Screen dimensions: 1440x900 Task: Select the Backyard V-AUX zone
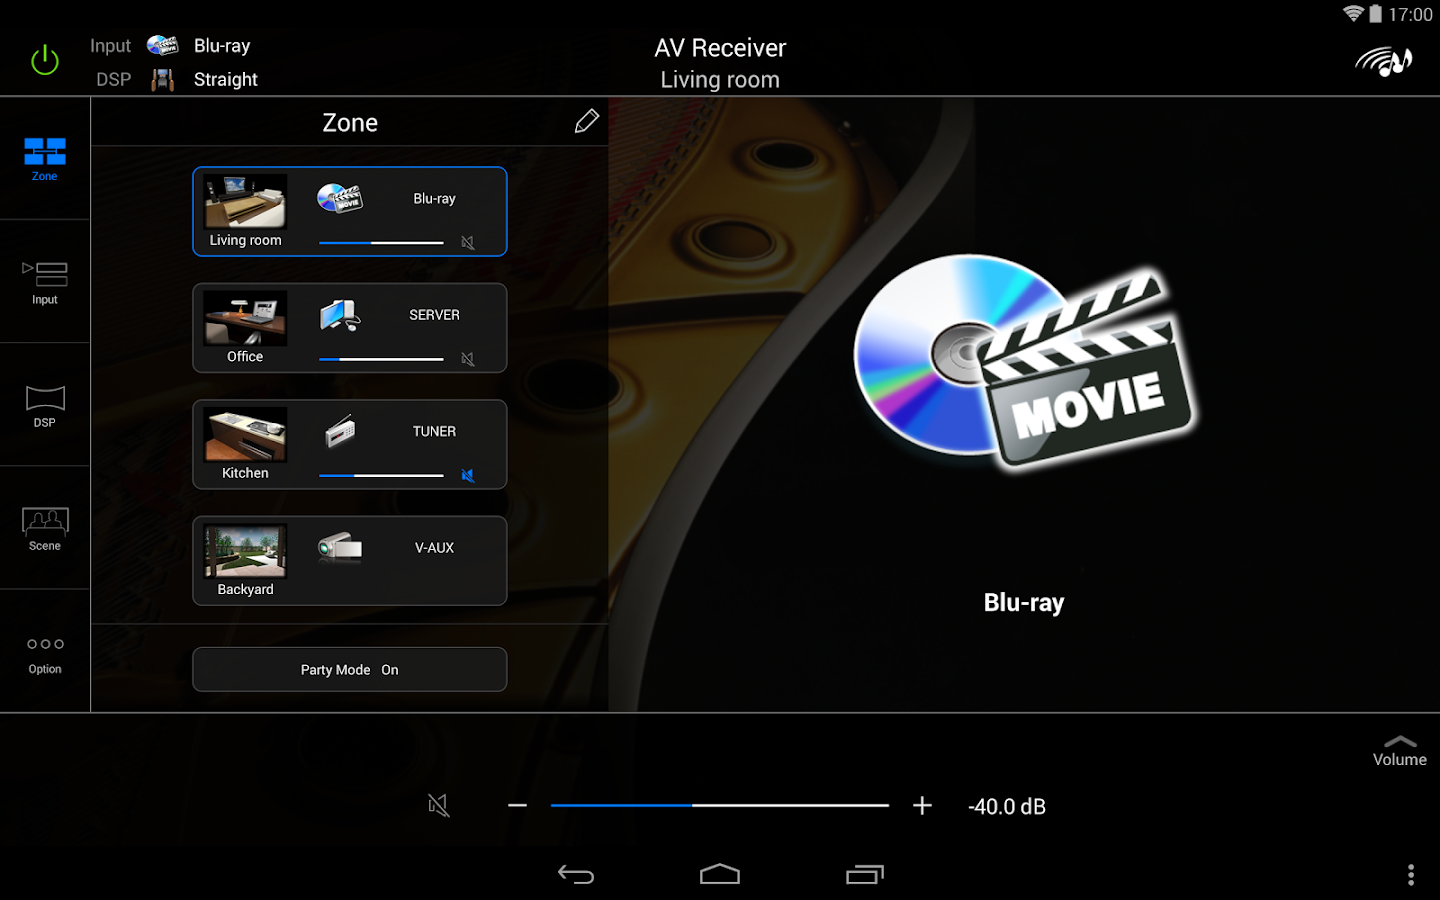(349, 561)
